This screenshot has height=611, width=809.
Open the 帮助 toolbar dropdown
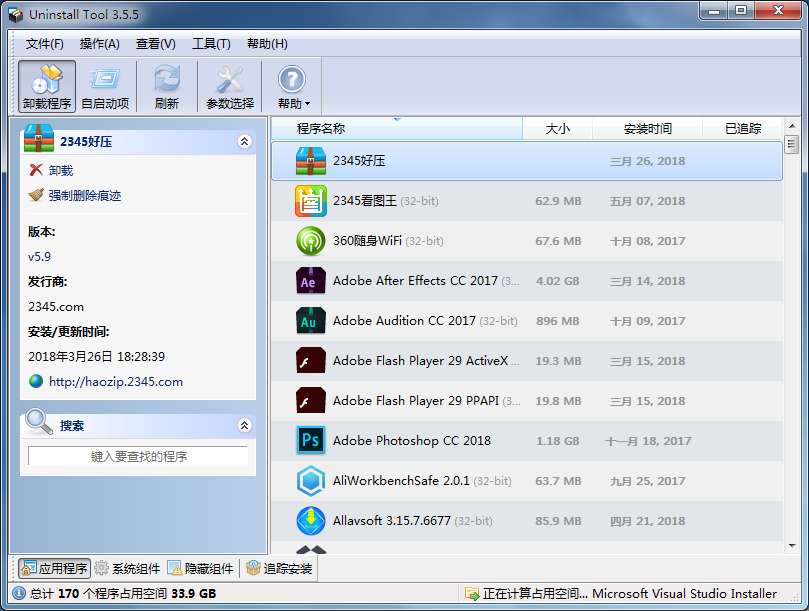coord(293,86)
